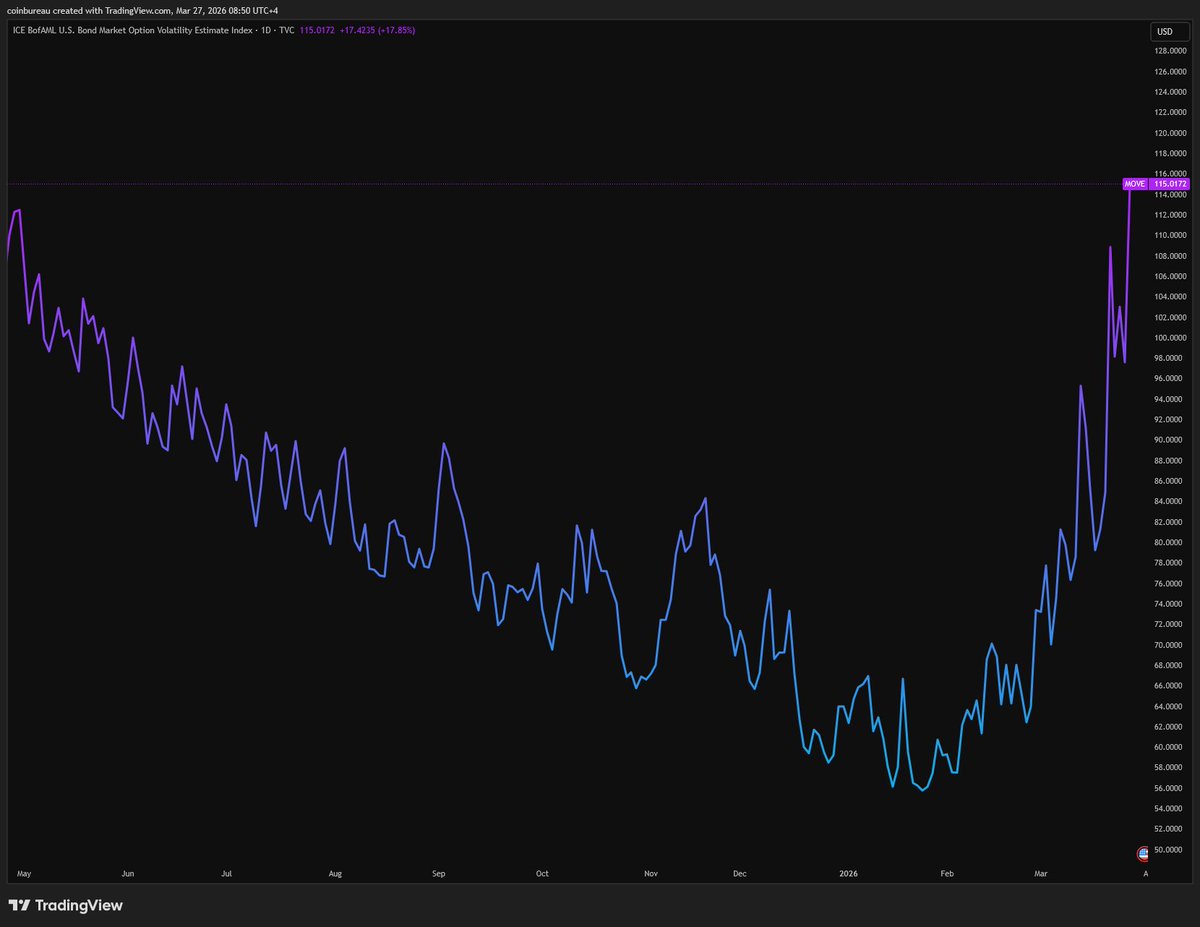Click the Nov label on the time axis
The image size is (1200, 927).
[651, 873]
